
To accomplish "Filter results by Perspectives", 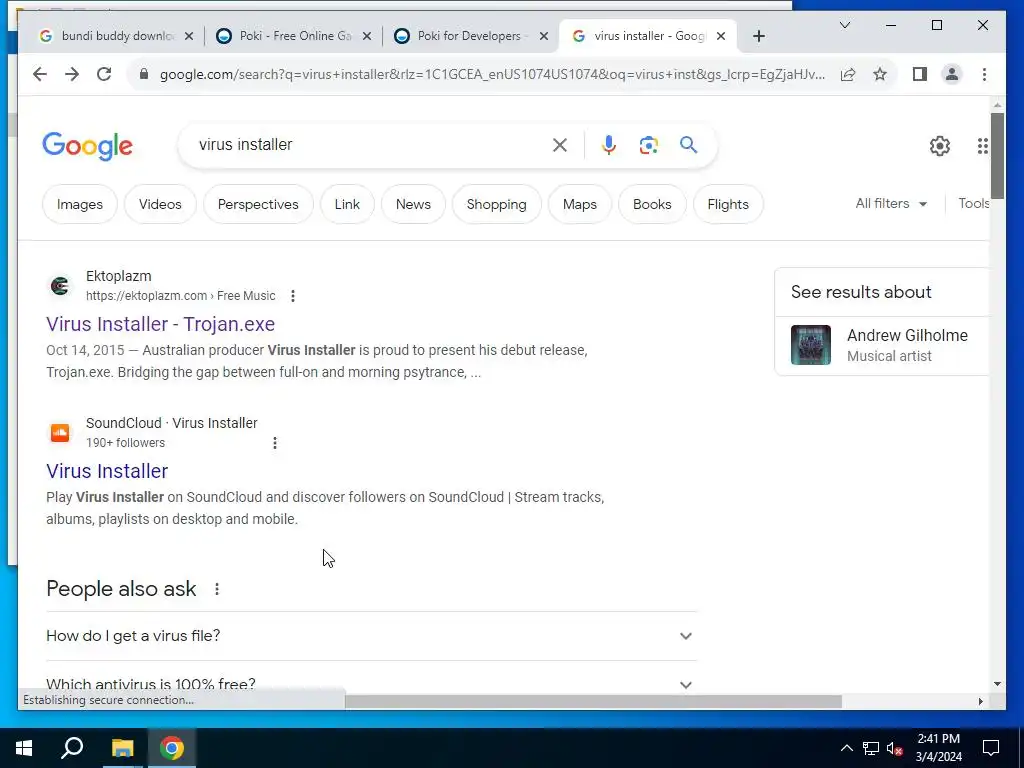I will tap(258, 204).
